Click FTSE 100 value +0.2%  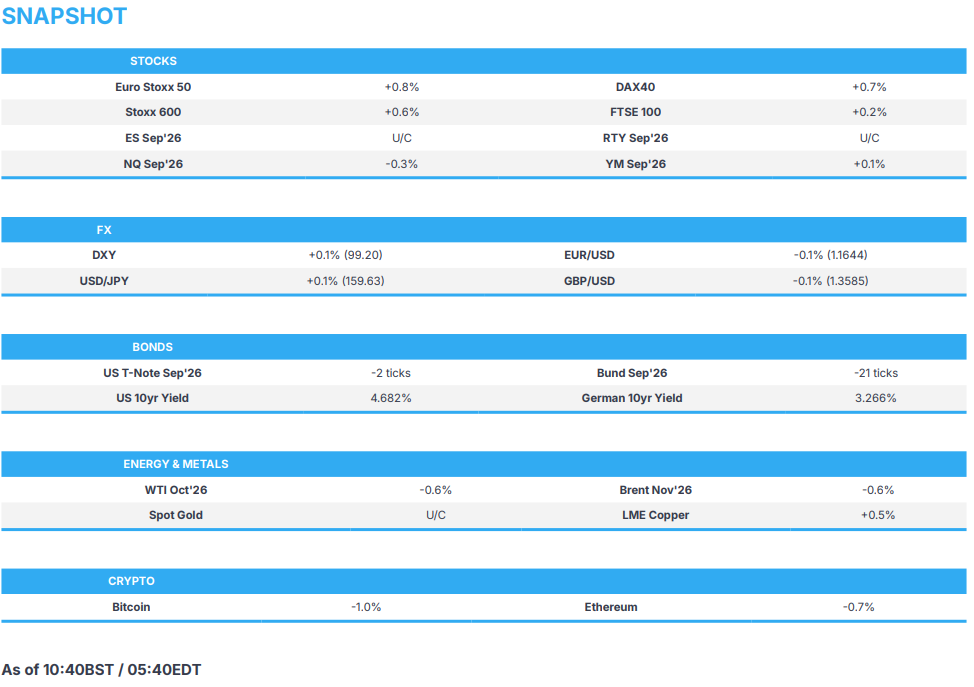point(869,112)
